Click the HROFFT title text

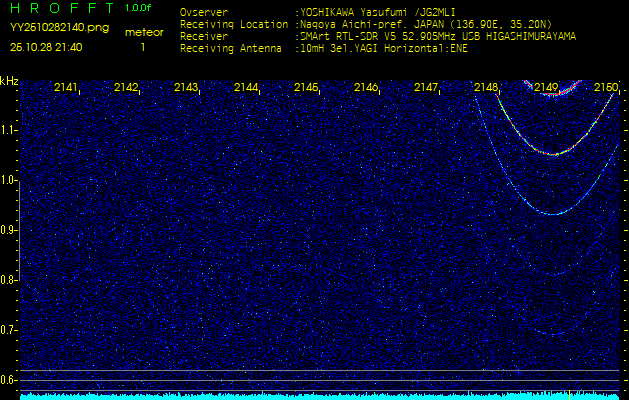pyautogui.click(x=60, y=8)
